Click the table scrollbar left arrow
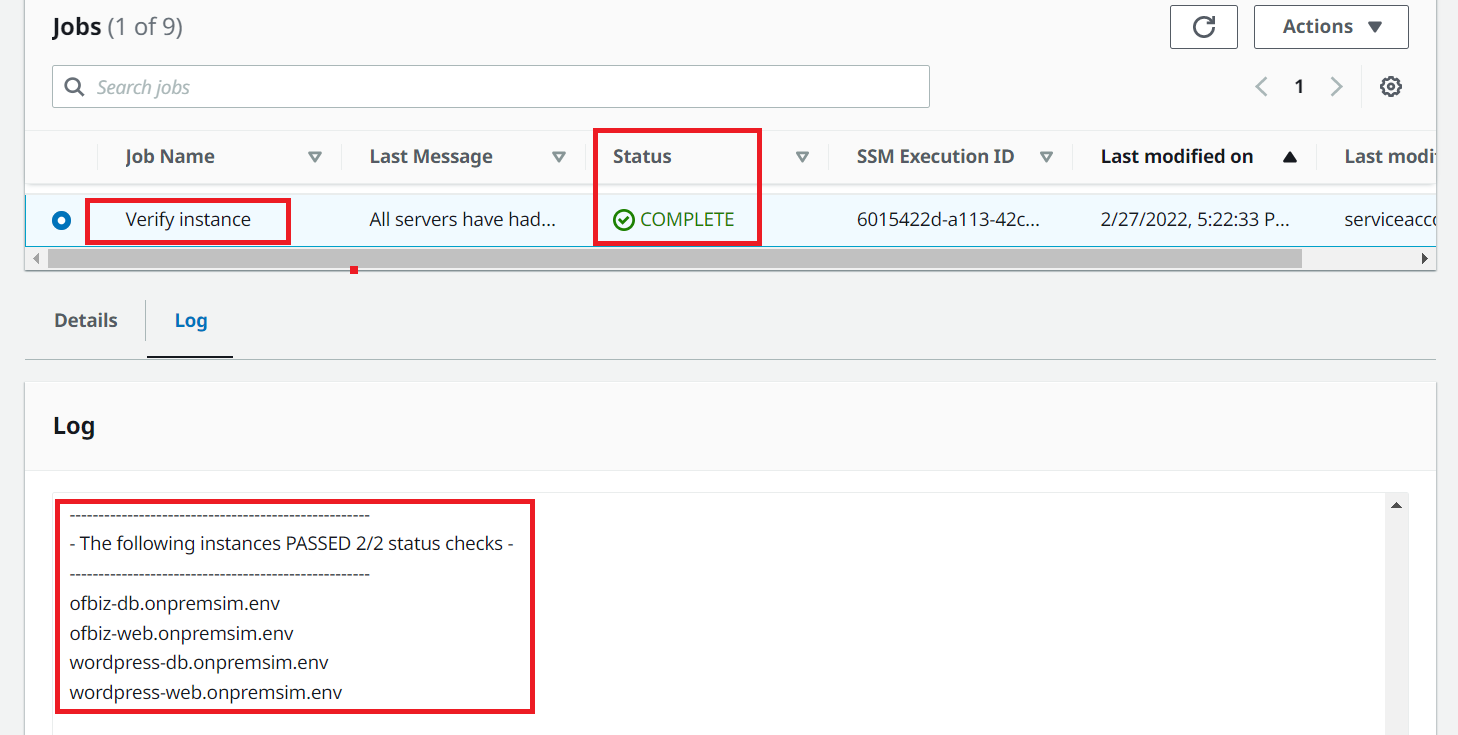 [36, 259]
